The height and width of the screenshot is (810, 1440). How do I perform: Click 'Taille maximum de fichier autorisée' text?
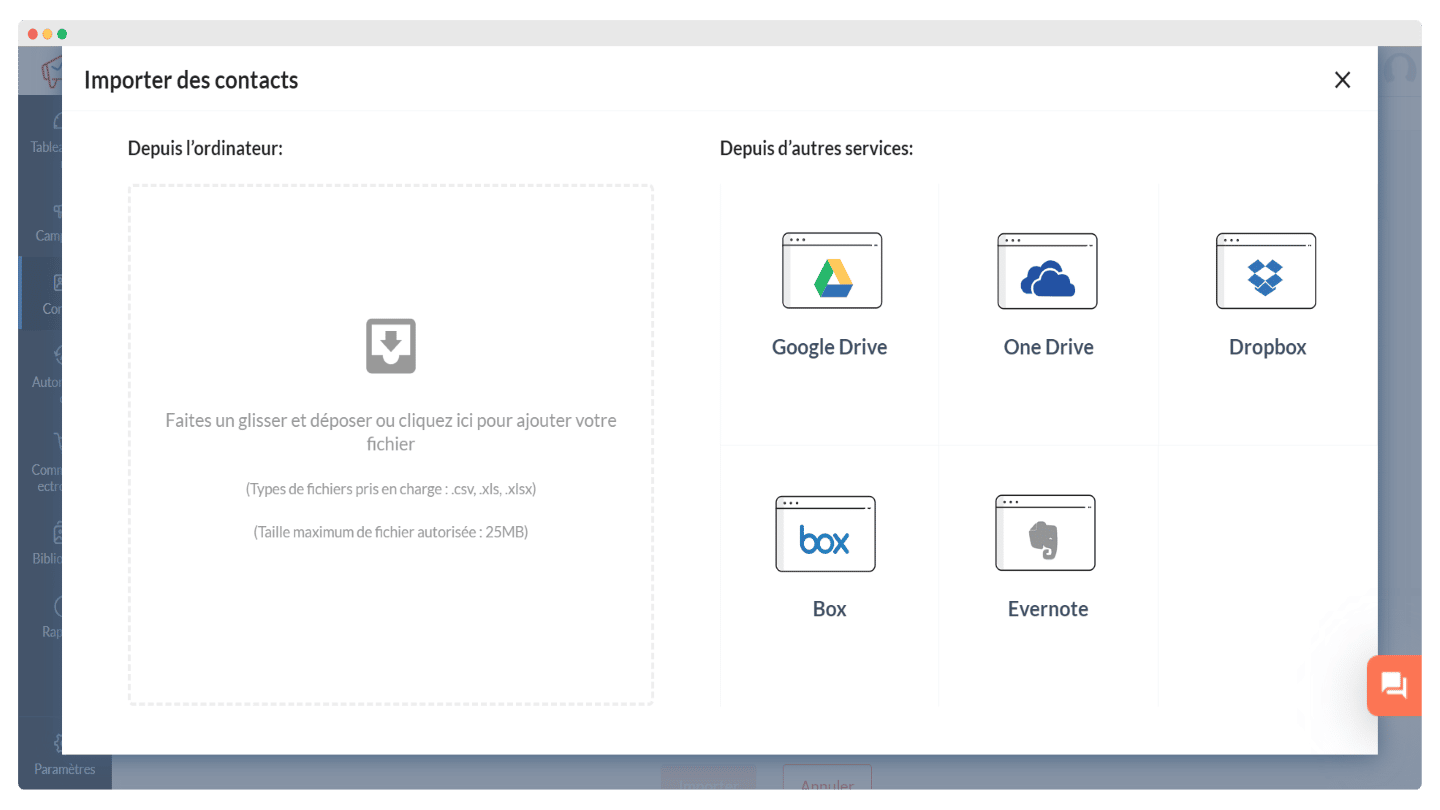tap(391, 532)
